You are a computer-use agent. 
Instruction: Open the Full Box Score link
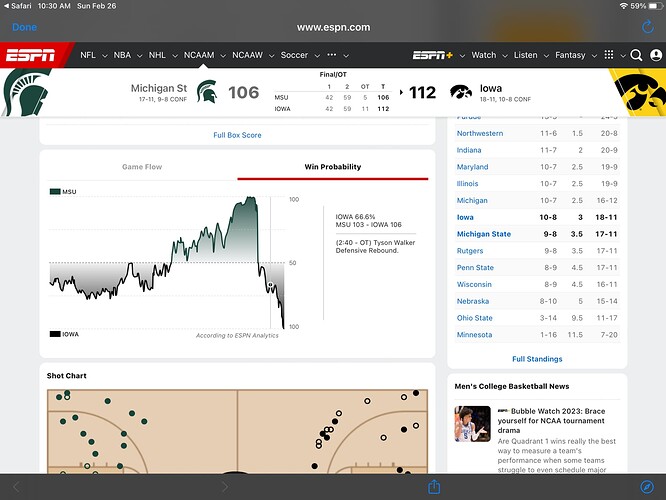237,135
